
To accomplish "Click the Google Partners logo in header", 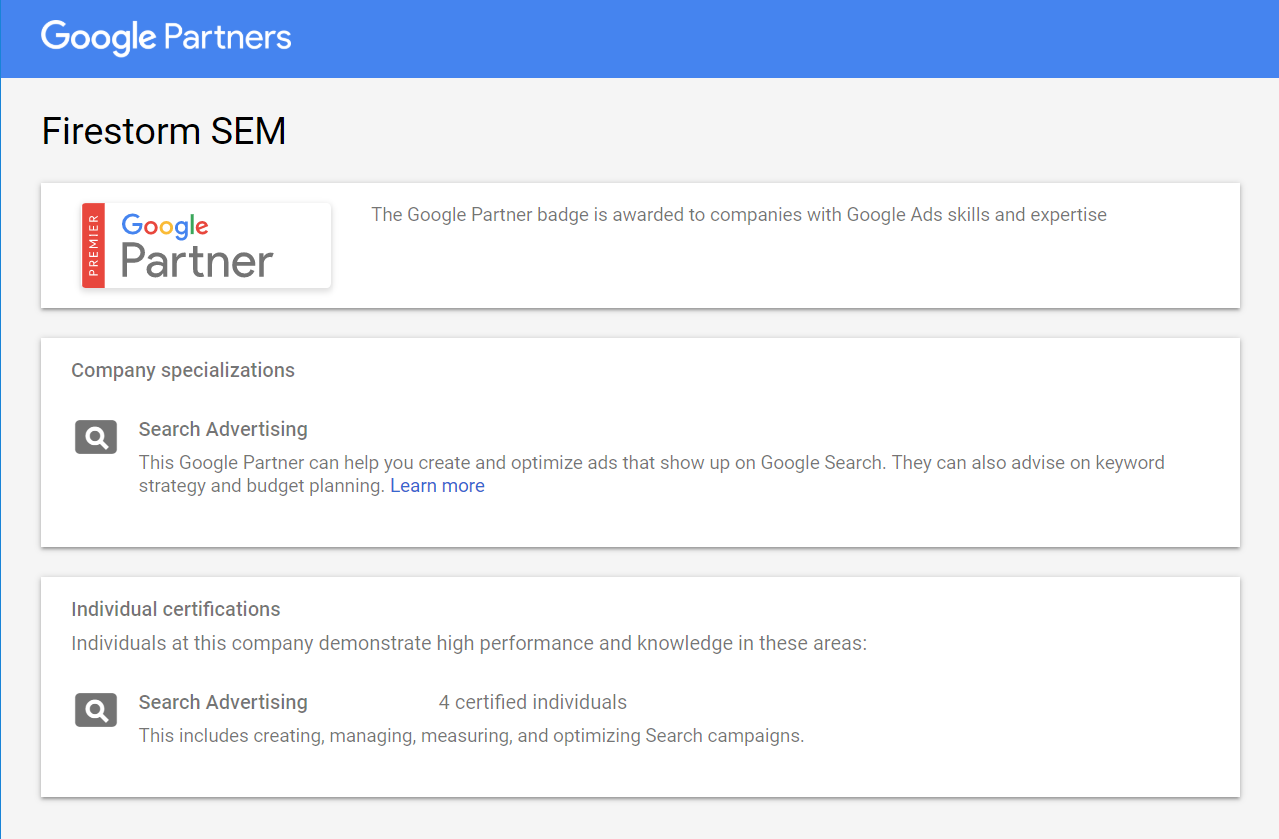I will (x=166, y=38).
